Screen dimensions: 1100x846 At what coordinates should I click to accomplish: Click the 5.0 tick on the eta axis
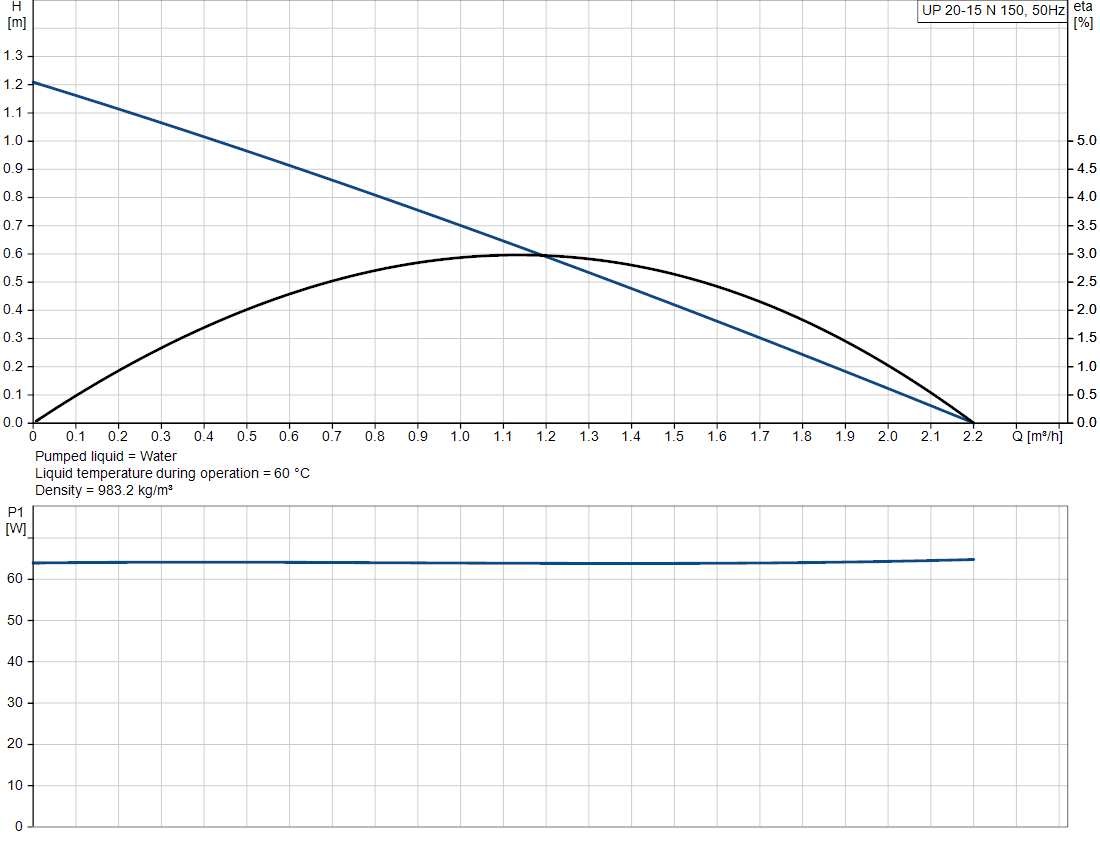pos(1087,140)
